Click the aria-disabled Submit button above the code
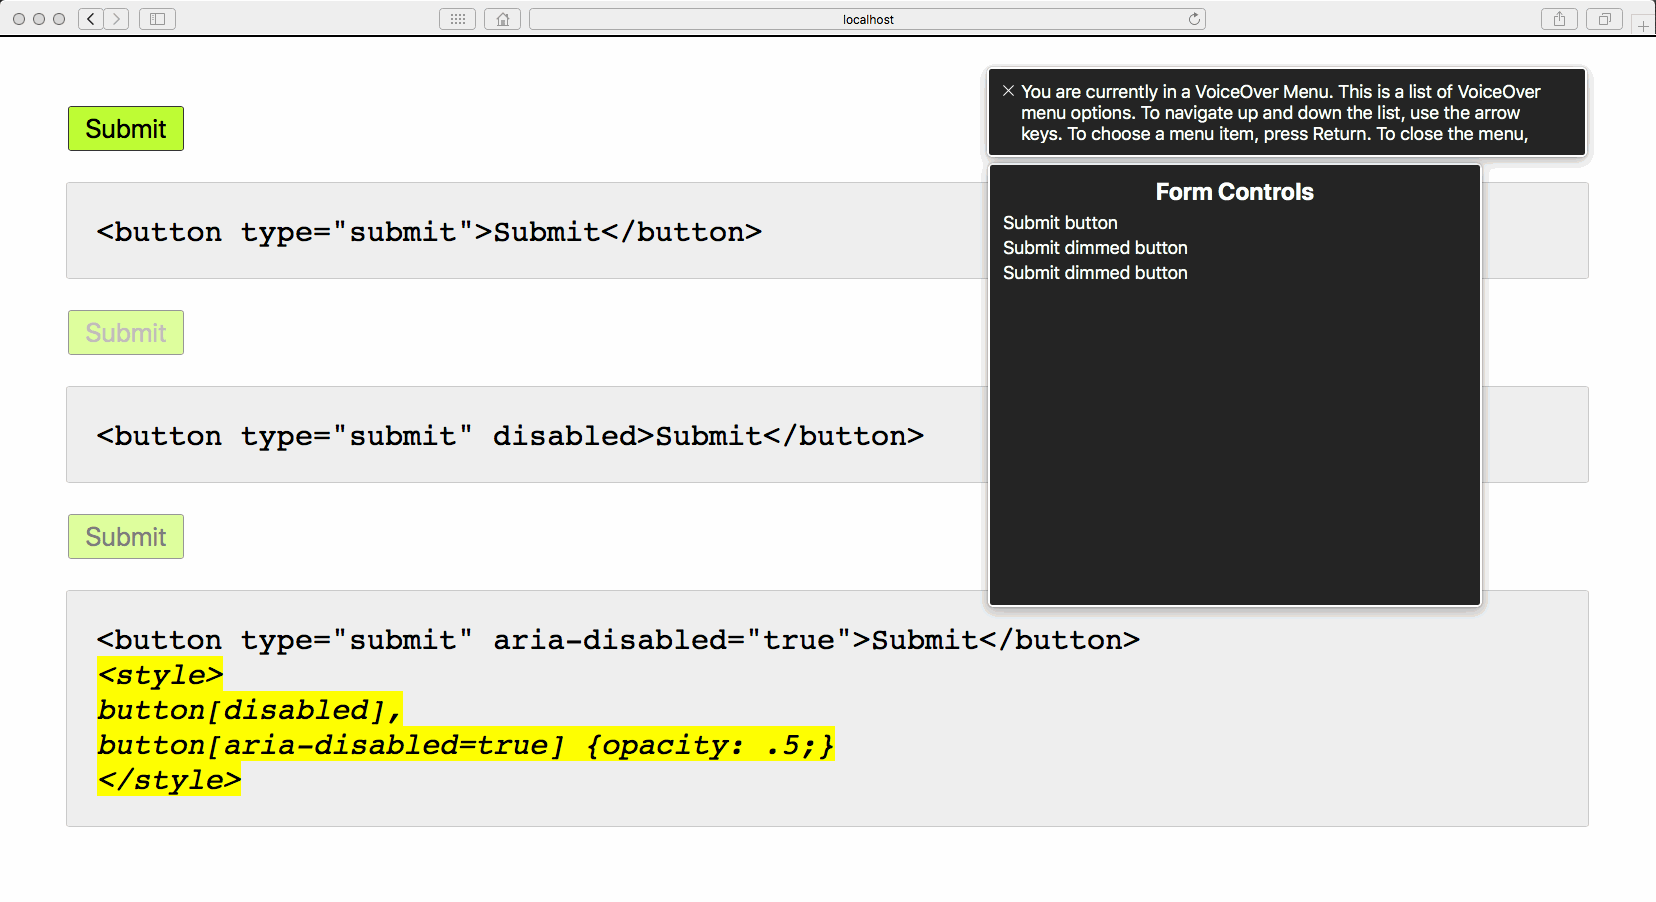 click(x=125, y=536)
